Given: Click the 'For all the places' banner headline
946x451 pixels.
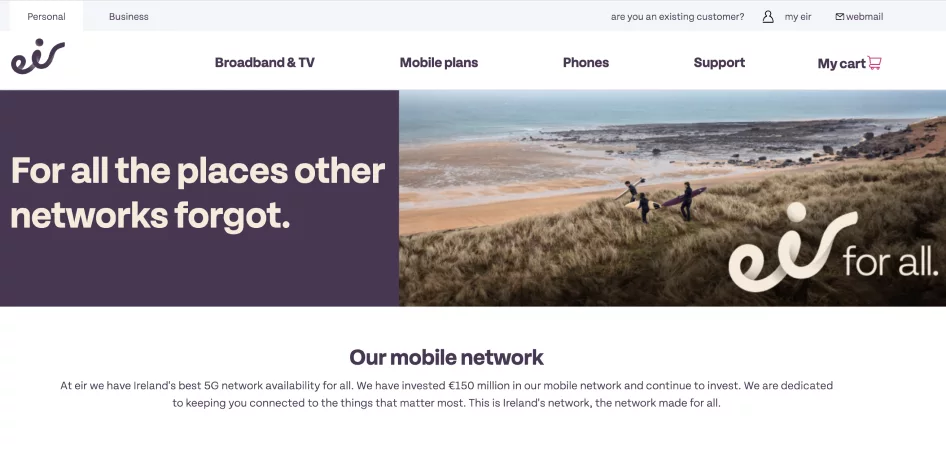Looking at the screenshot, I should (197, 194).
